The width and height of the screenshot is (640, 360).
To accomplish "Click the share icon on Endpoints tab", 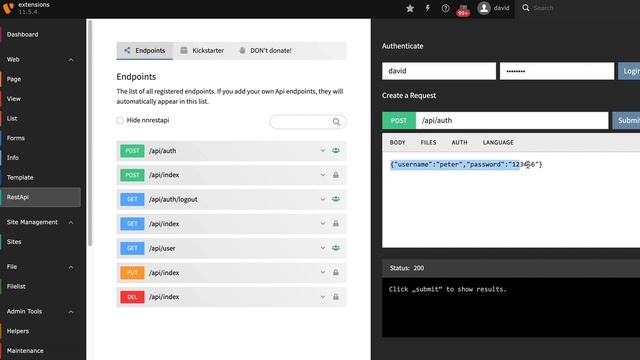I will 127,50.
